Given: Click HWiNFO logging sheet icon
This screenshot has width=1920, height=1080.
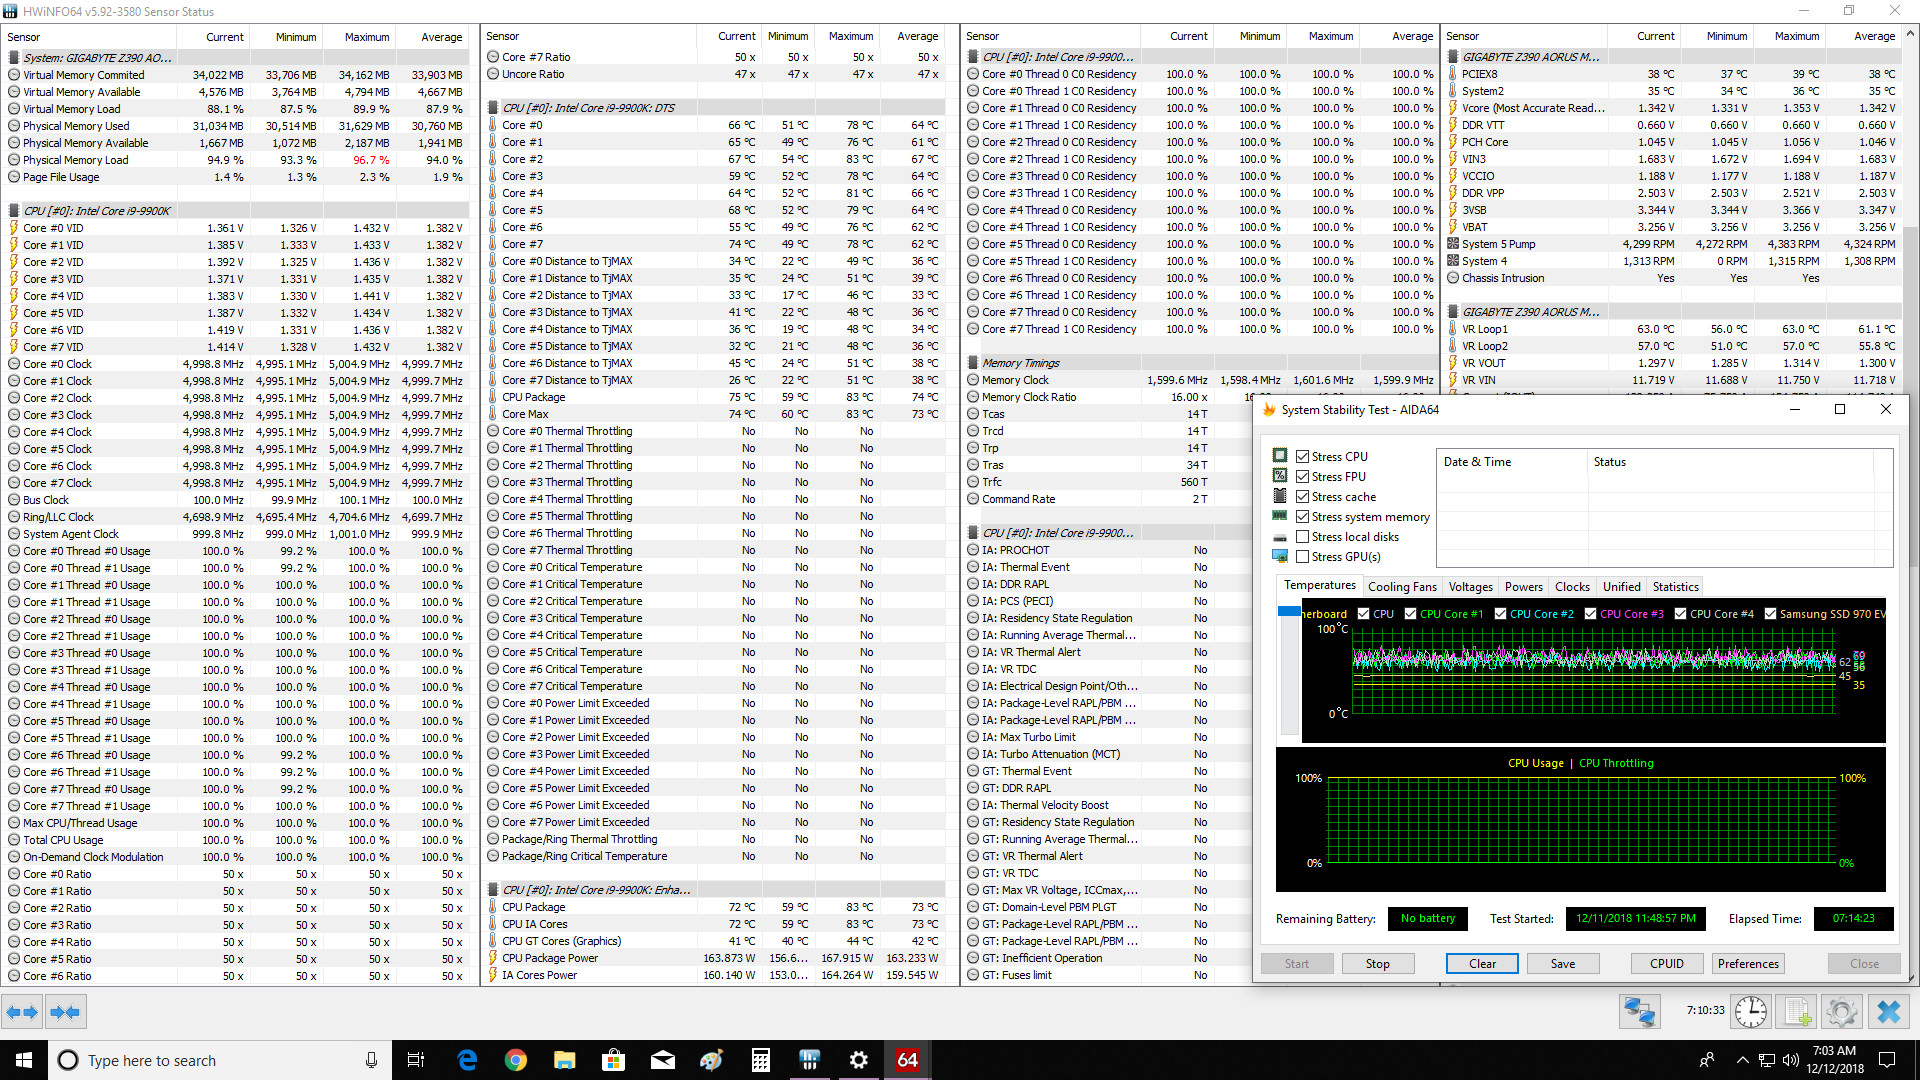Looking at the screenshot, I should (x=1797, y=1012).
